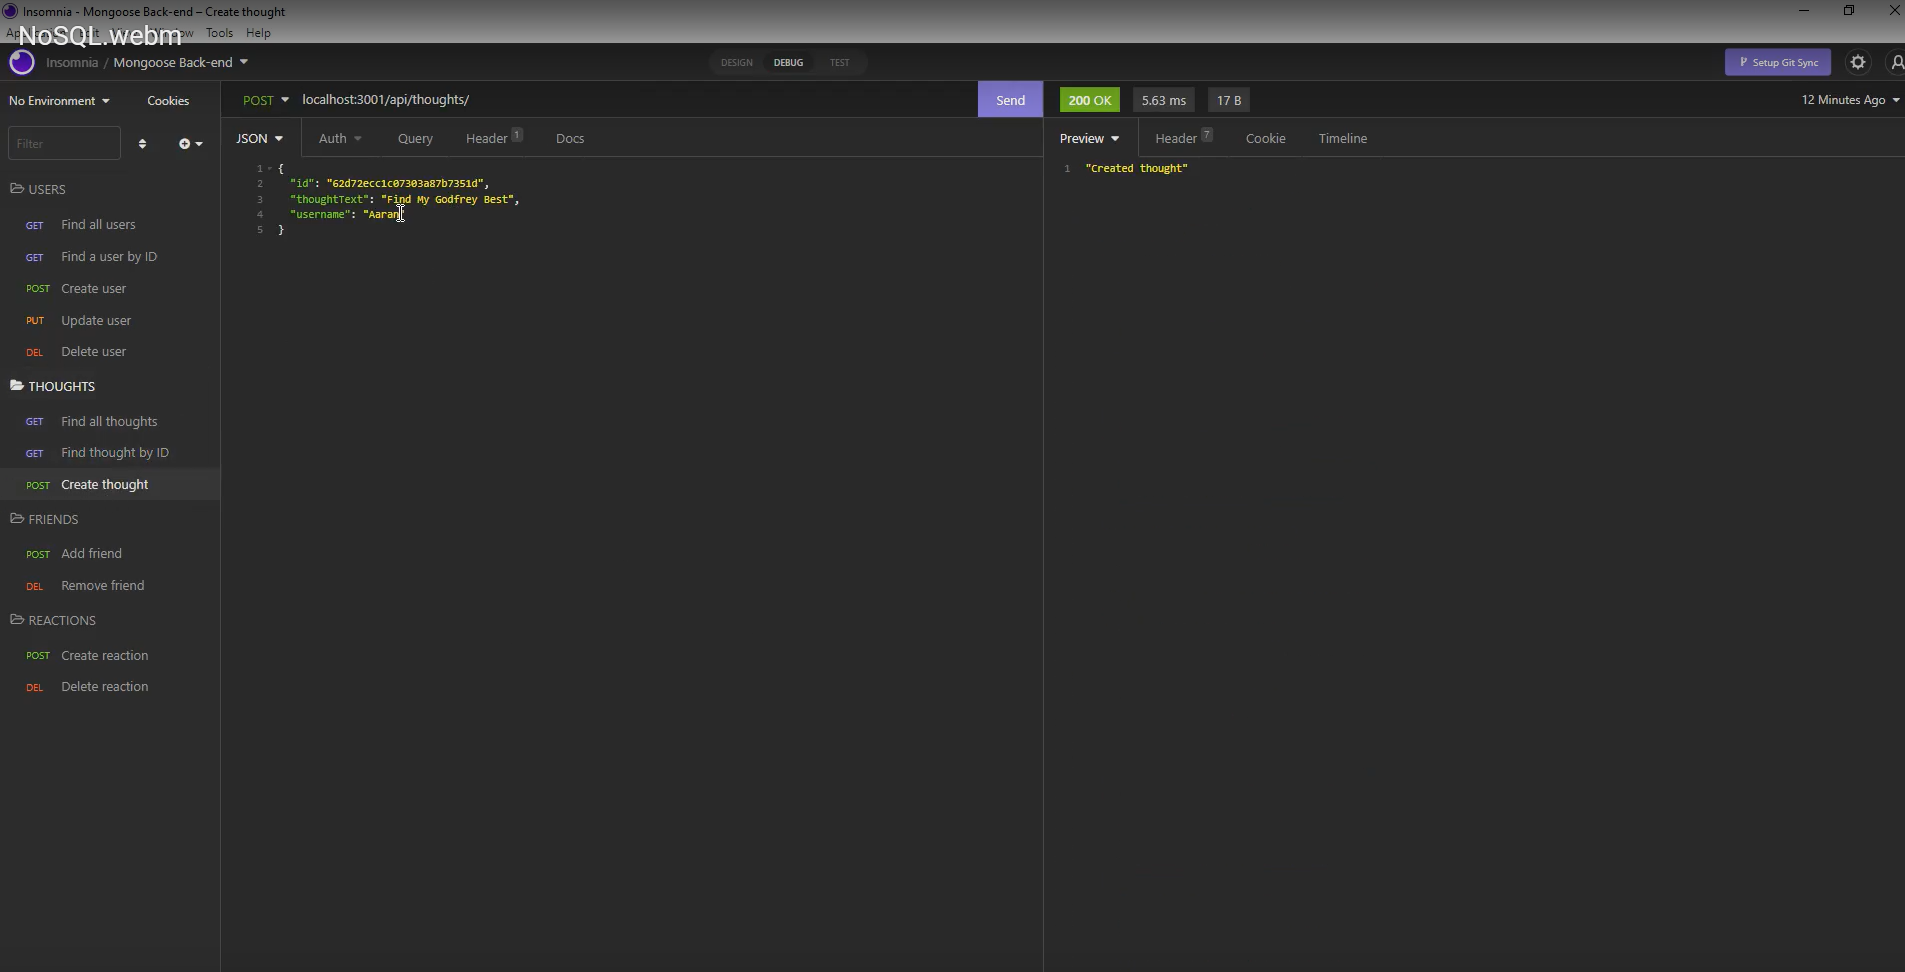Select the Create reaction request
The height and width of the screenshot is (972, 1905).
110,656
